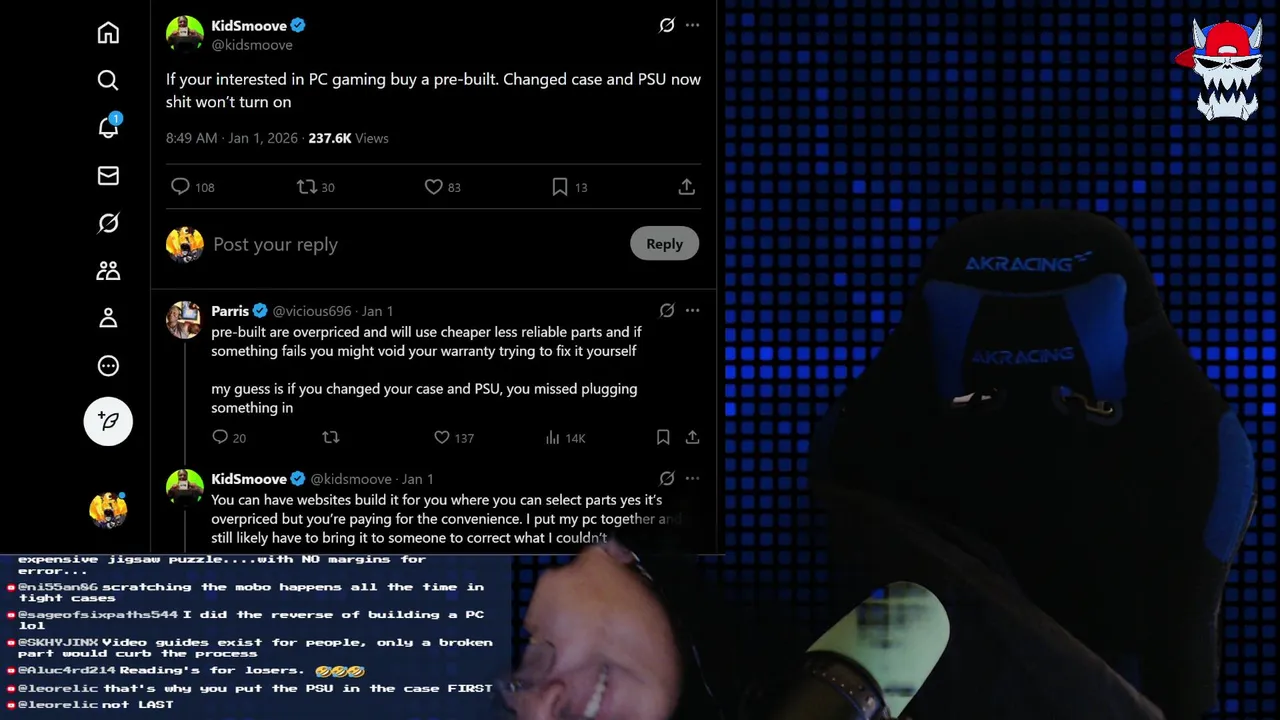This screenshot has height=720, width=1280.
Task: Open @vicious696 profile link
Action: [312, 311]
